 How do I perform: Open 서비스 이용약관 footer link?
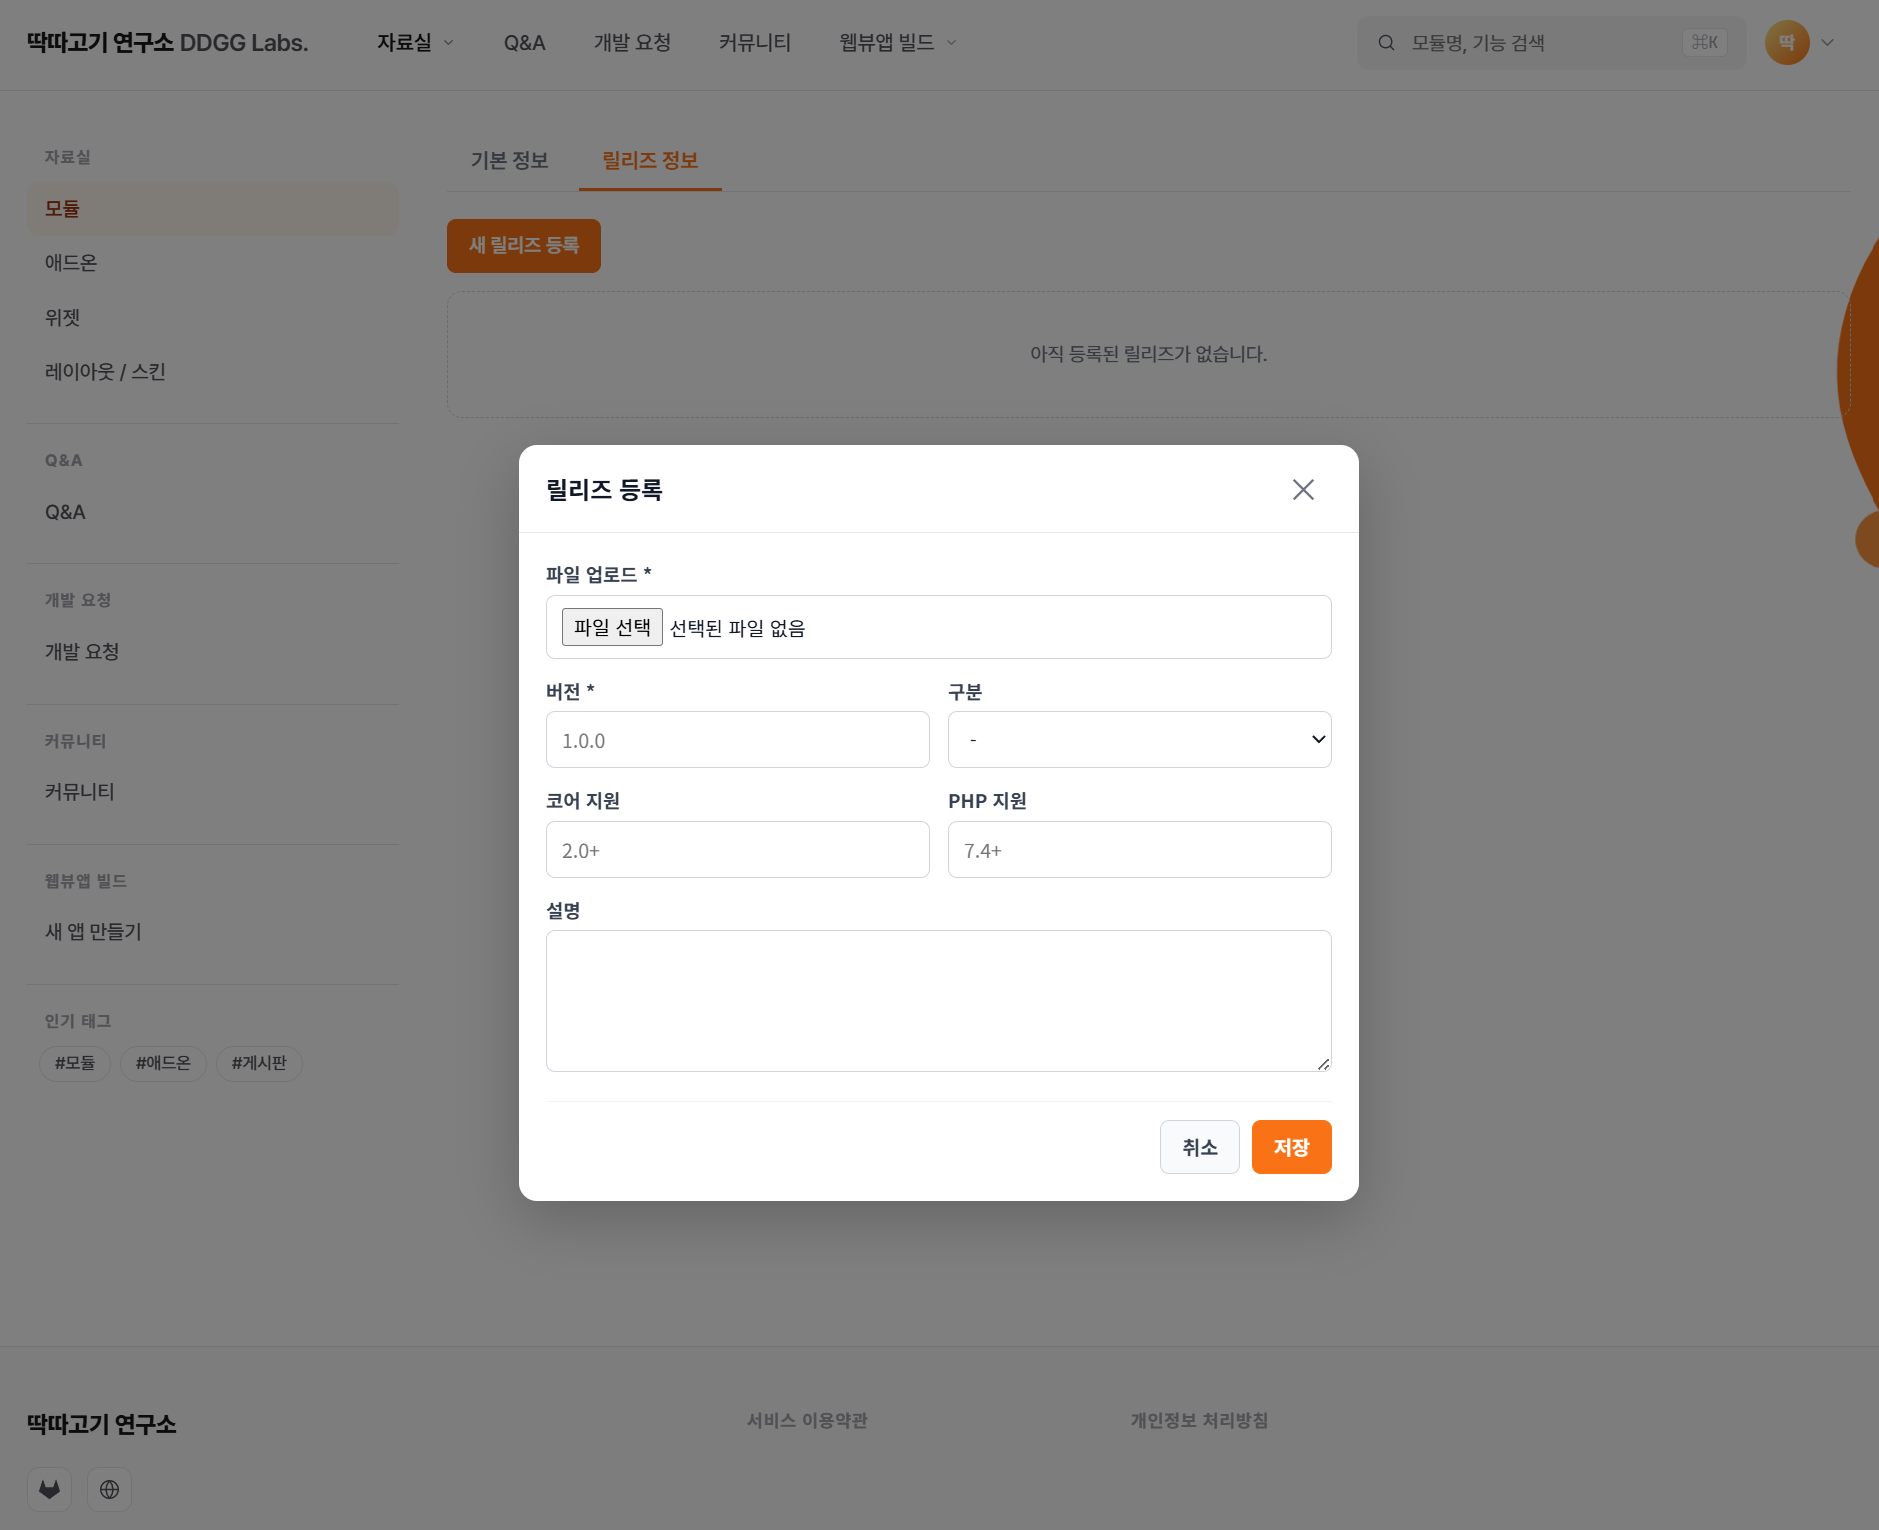tap(807, 1421)
